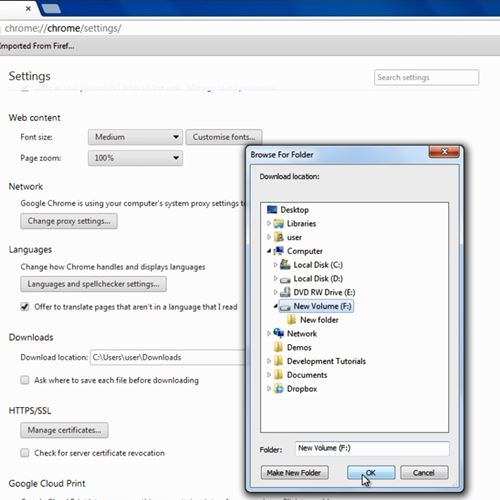500x500 pixels.
Task: Click the New Volume (F:) drive icon
Action: 285,306
